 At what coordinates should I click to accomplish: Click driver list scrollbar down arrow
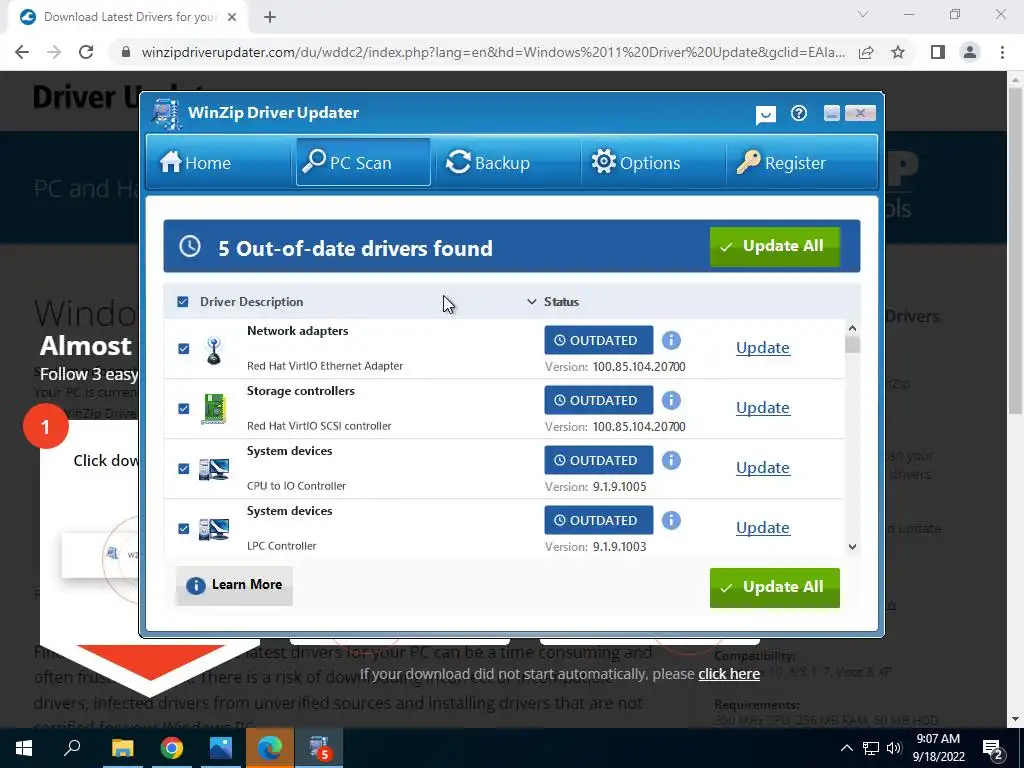852,547
